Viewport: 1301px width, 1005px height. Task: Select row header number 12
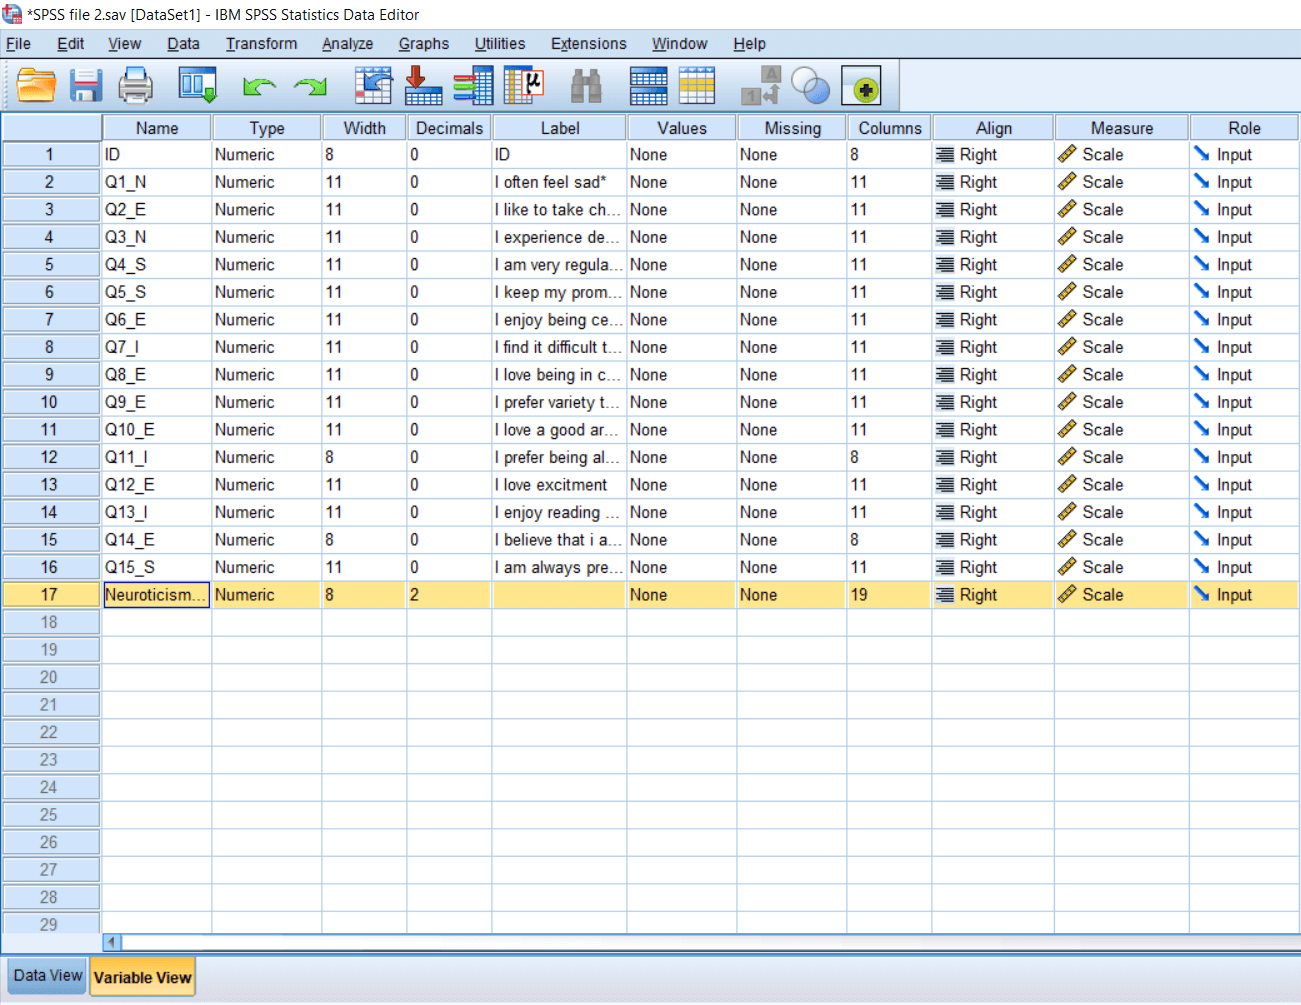pyautogui.click(x=49, y=457)
